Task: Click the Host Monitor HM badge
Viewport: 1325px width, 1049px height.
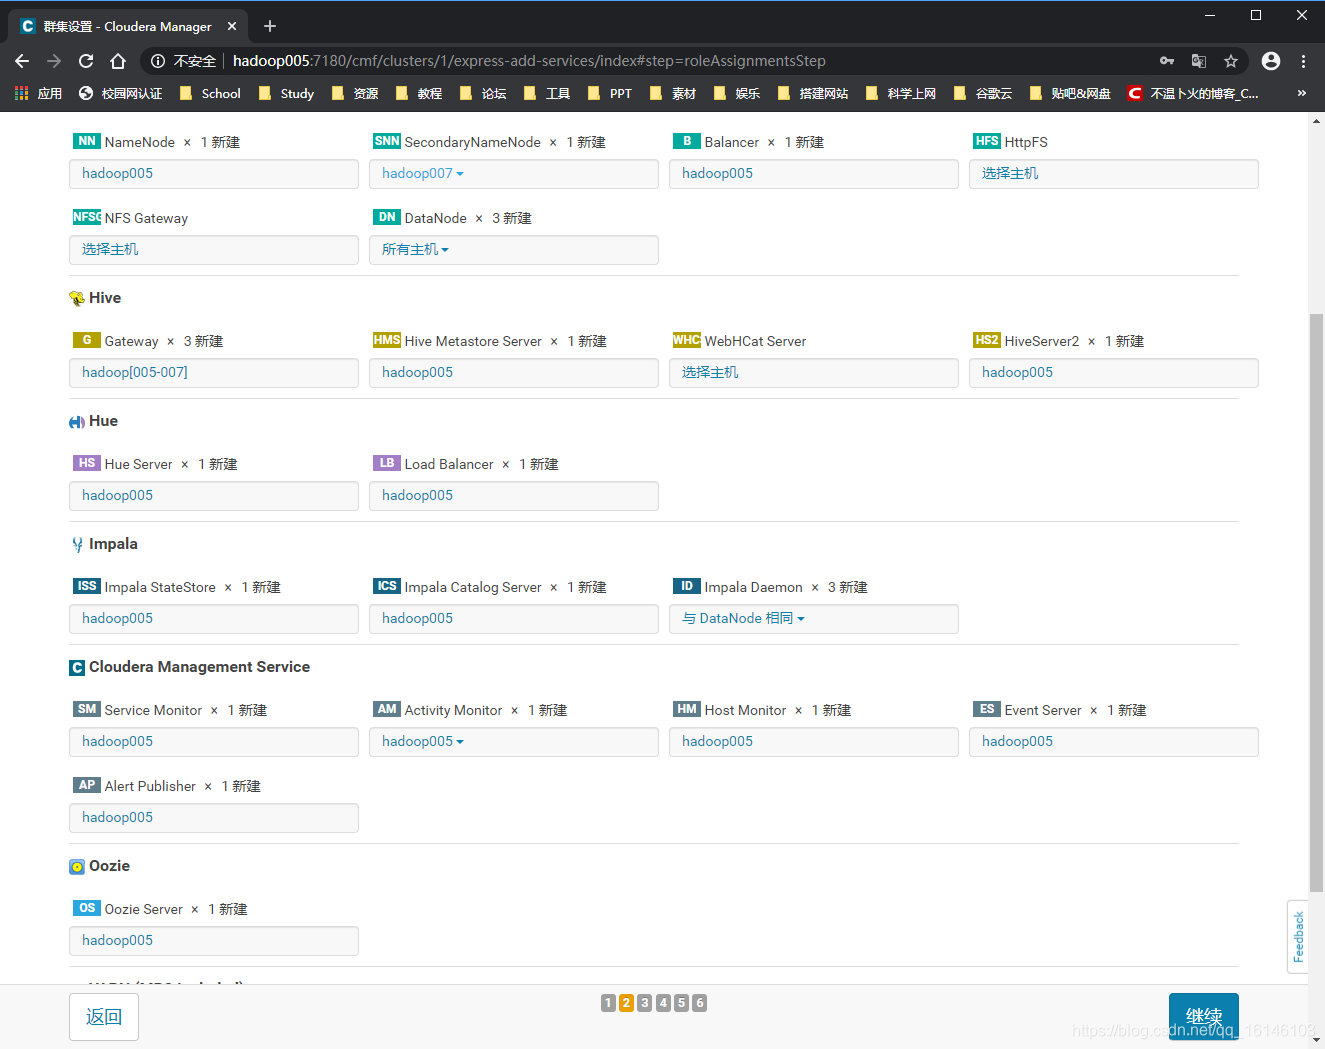Action: pyautogui.click(x=687, y=709)
